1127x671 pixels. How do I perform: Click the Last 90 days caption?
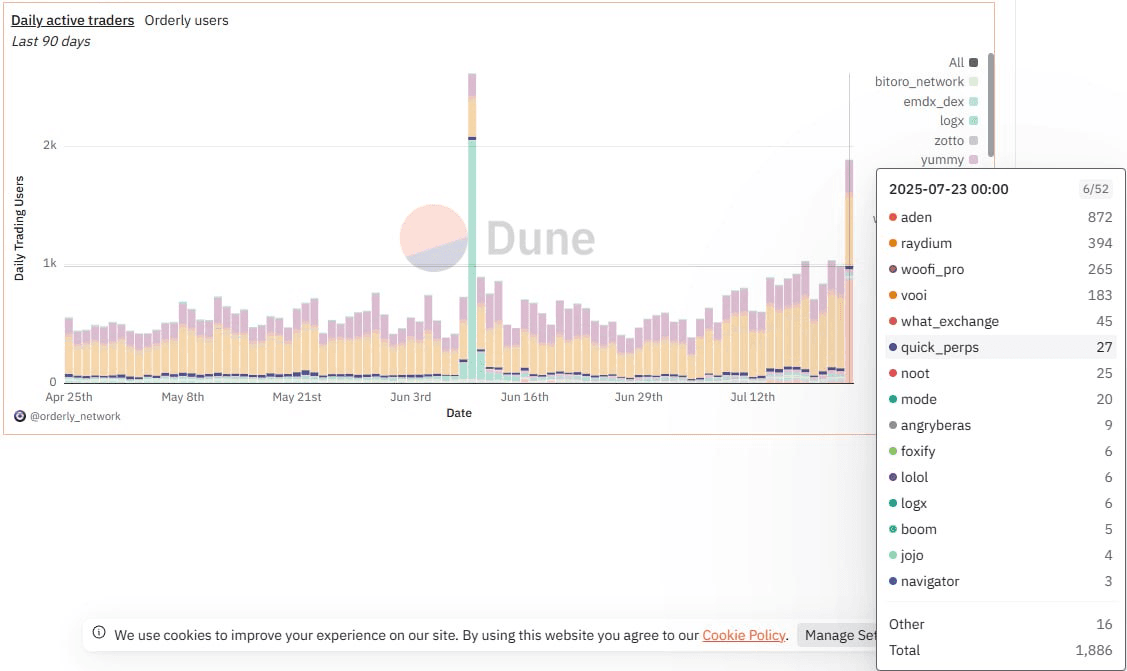(x=51, y=42)
